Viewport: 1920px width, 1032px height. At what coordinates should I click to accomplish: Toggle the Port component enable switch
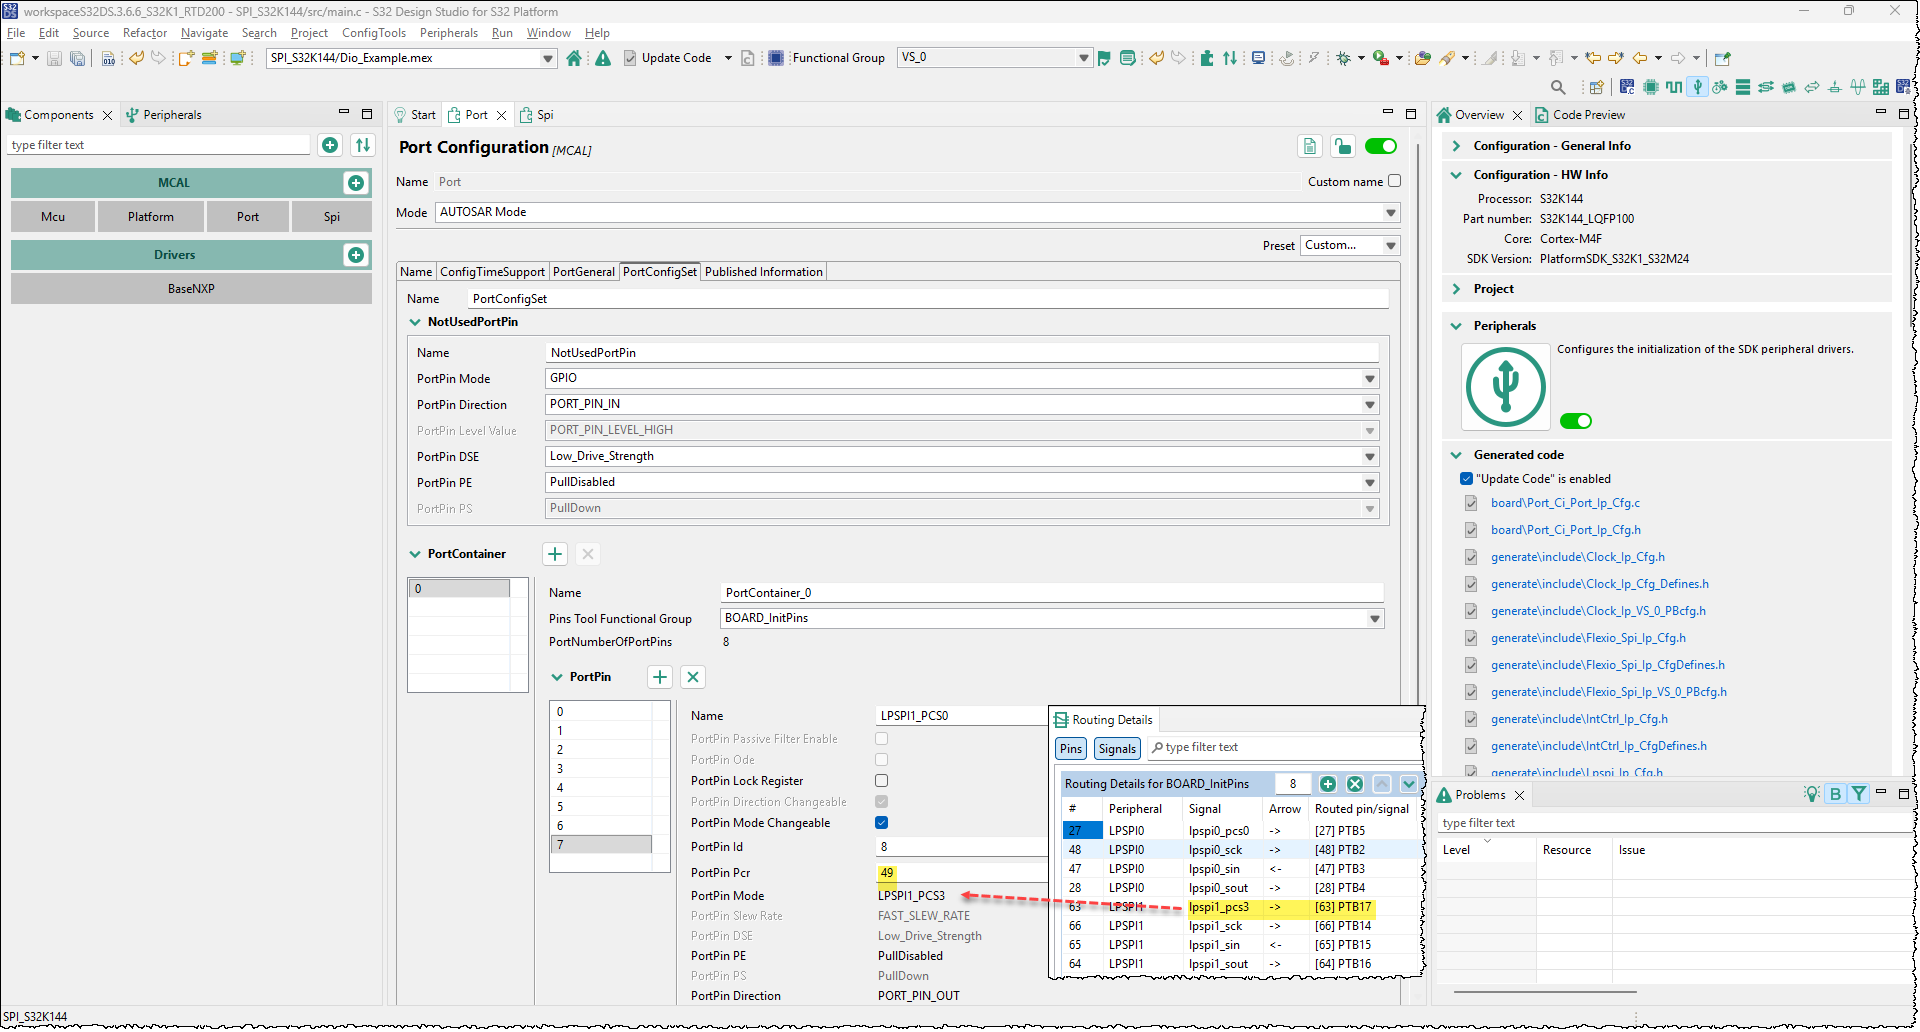click(1381, 147)
